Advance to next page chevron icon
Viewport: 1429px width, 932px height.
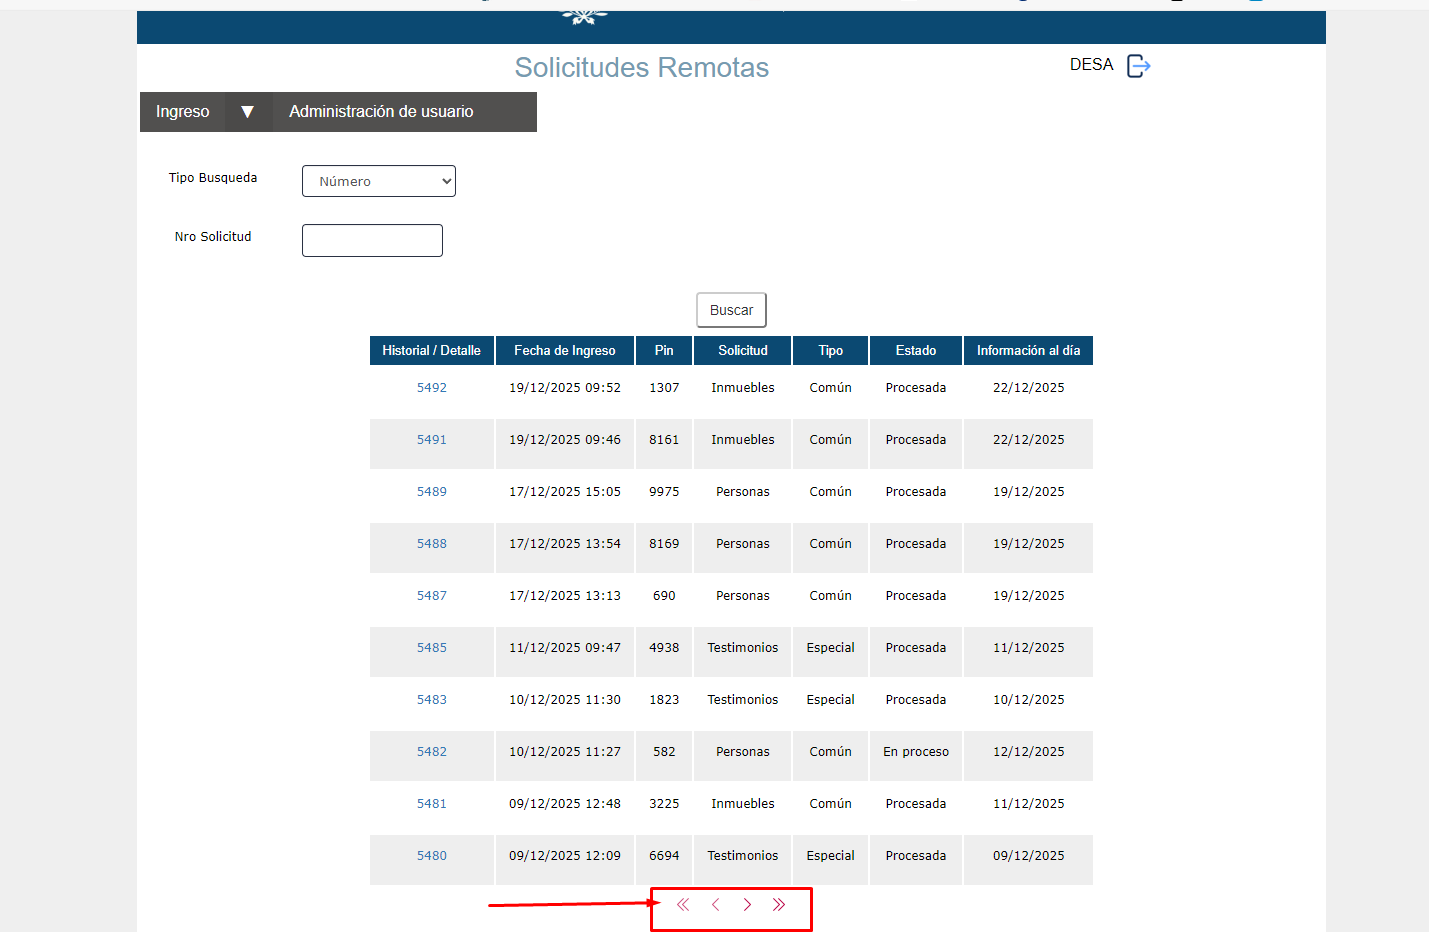pyautogui.click(x=747, y=904)
